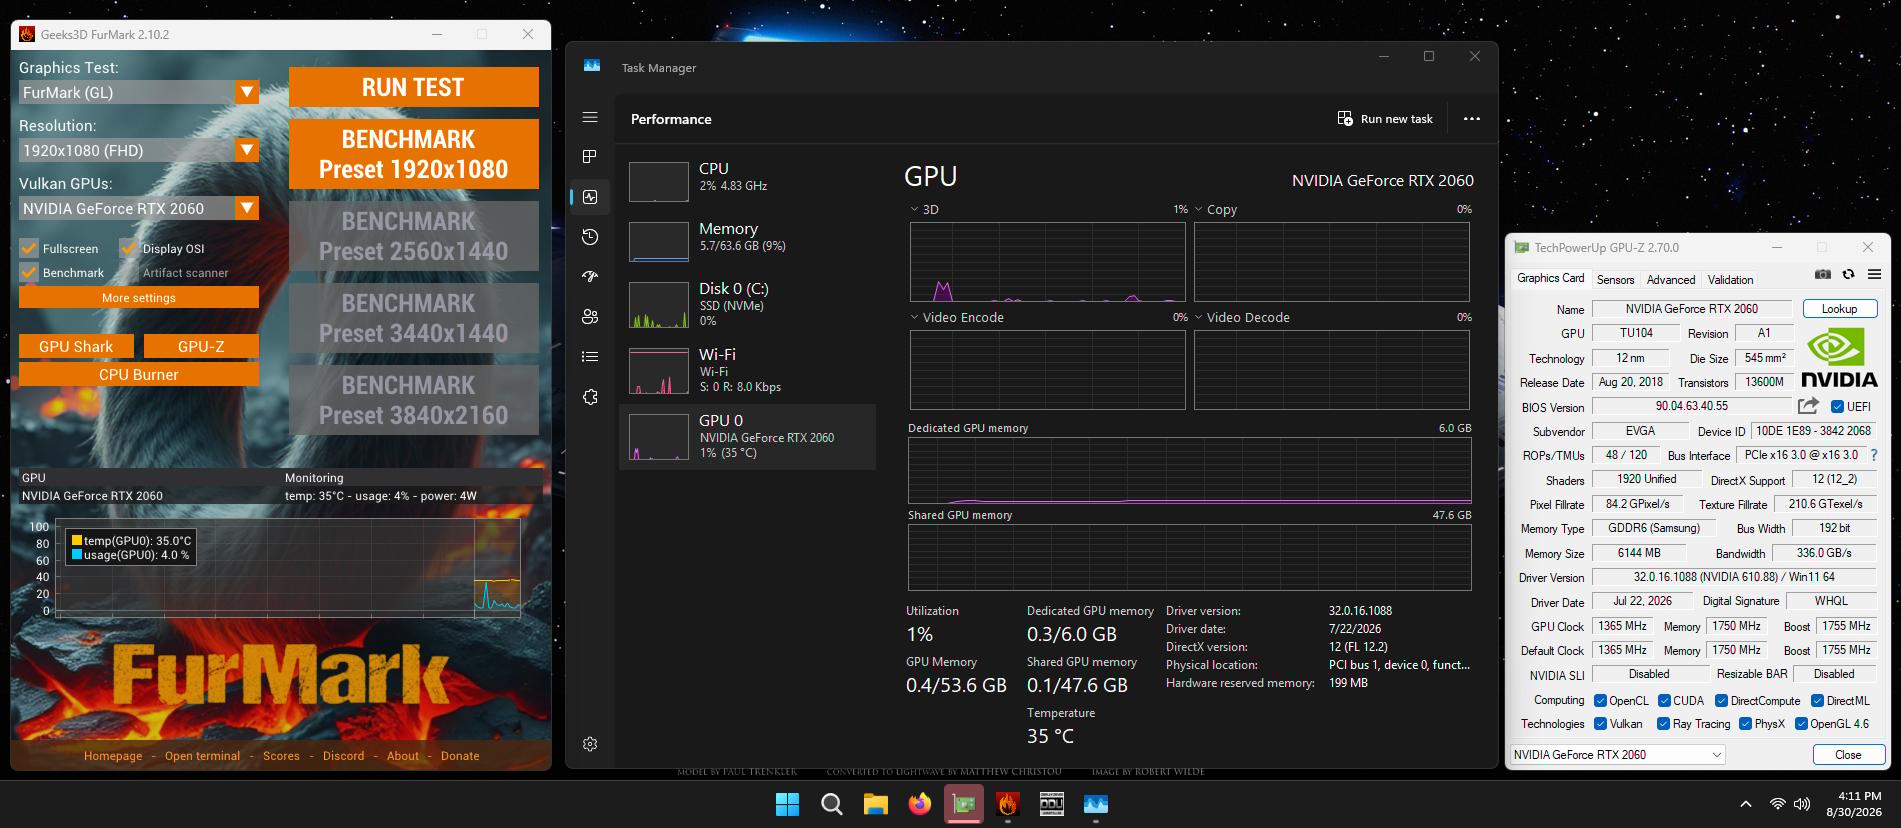
Task: Open the Processes page in Task Manager
Action: 590,157
